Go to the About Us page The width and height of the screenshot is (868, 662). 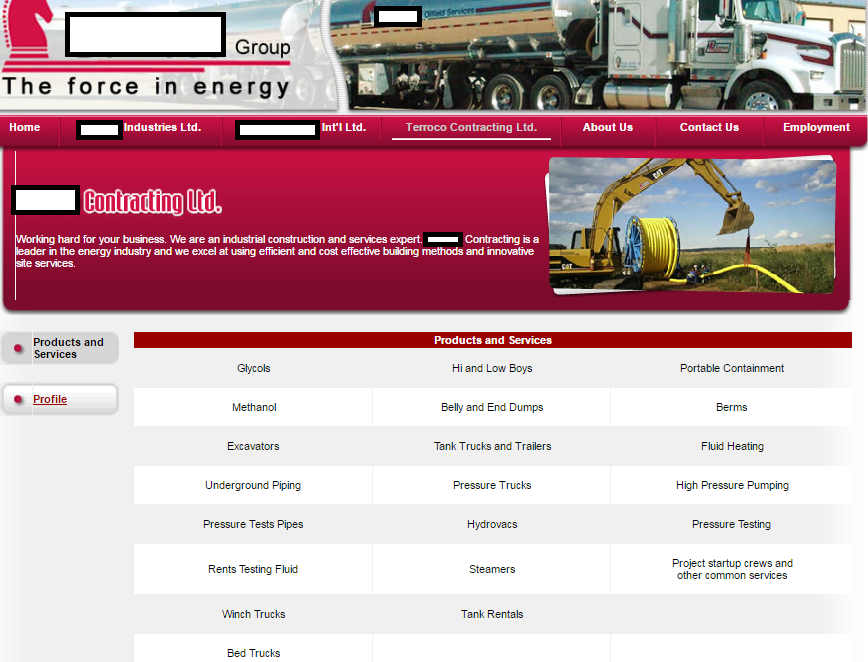[607, 127]
